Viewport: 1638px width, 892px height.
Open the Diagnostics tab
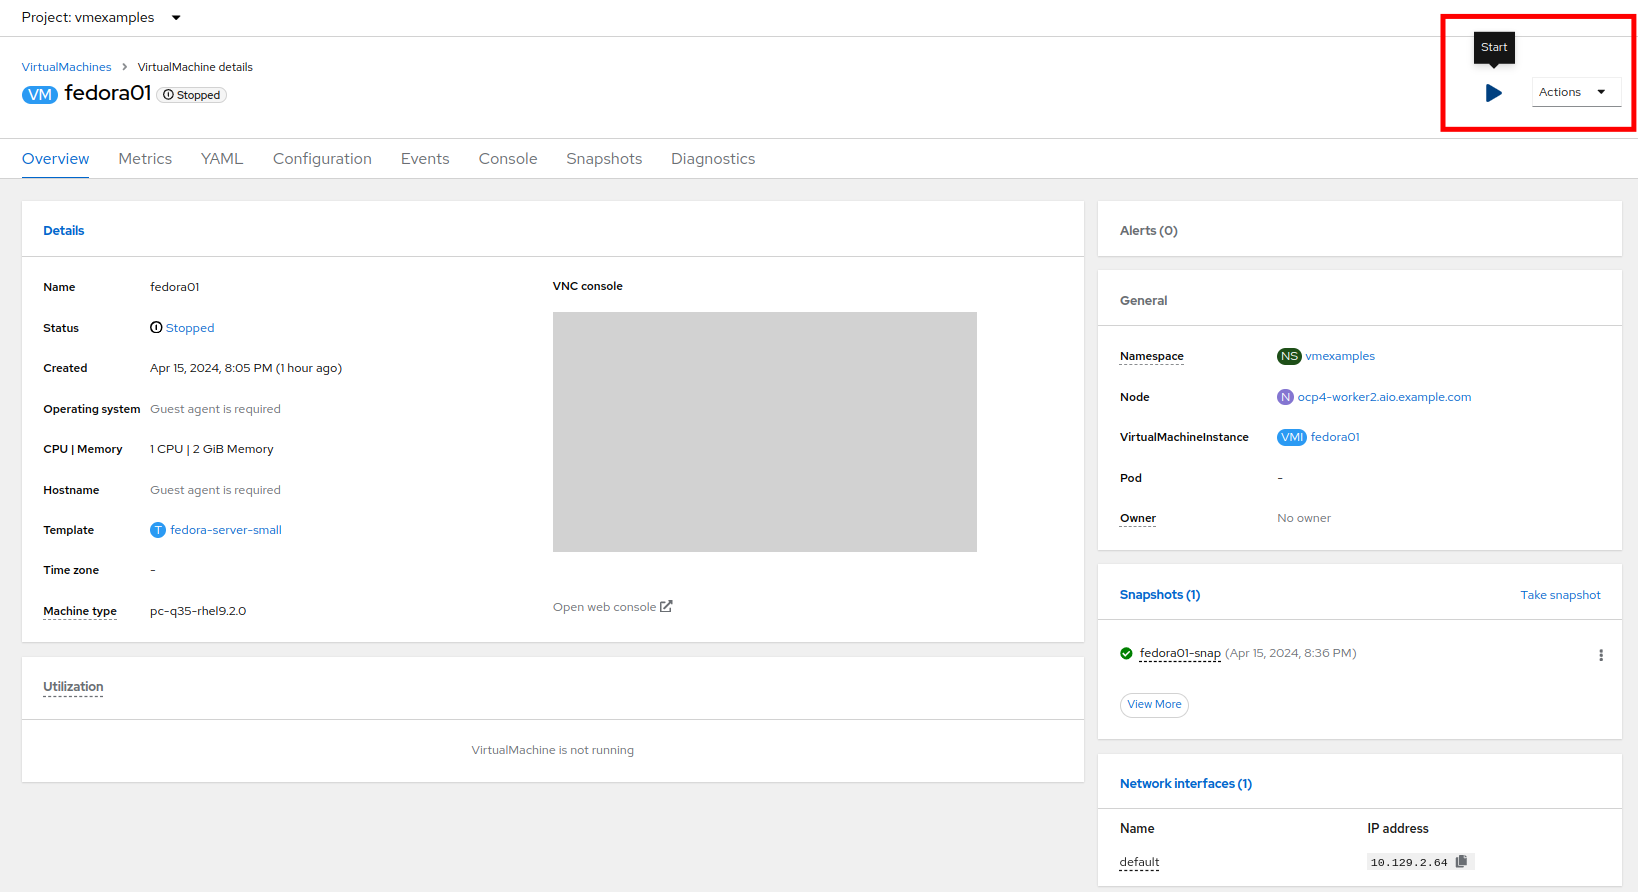(x=713, y=159)
